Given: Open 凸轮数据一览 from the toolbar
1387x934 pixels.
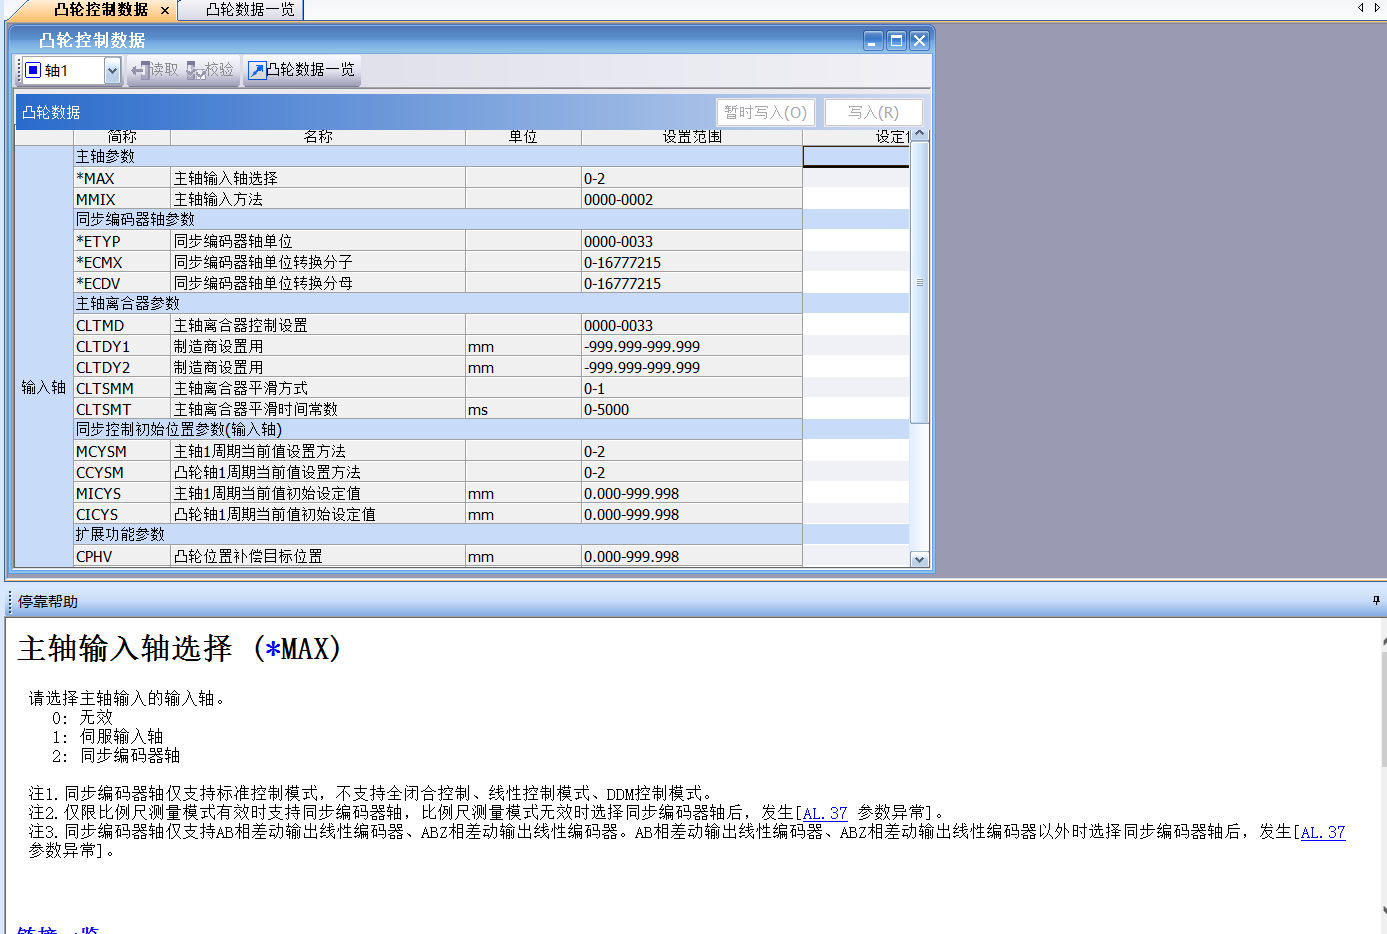Looking at the screenshot, I should 301,70.
